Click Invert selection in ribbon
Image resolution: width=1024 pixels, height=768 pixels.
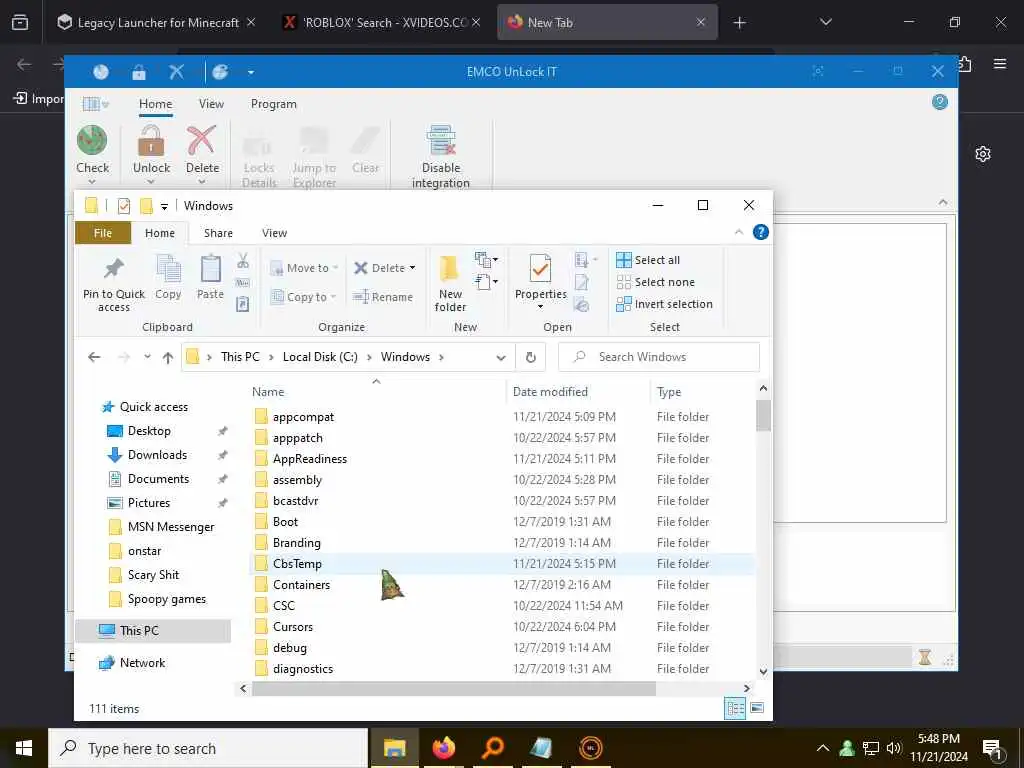point(664,304)
